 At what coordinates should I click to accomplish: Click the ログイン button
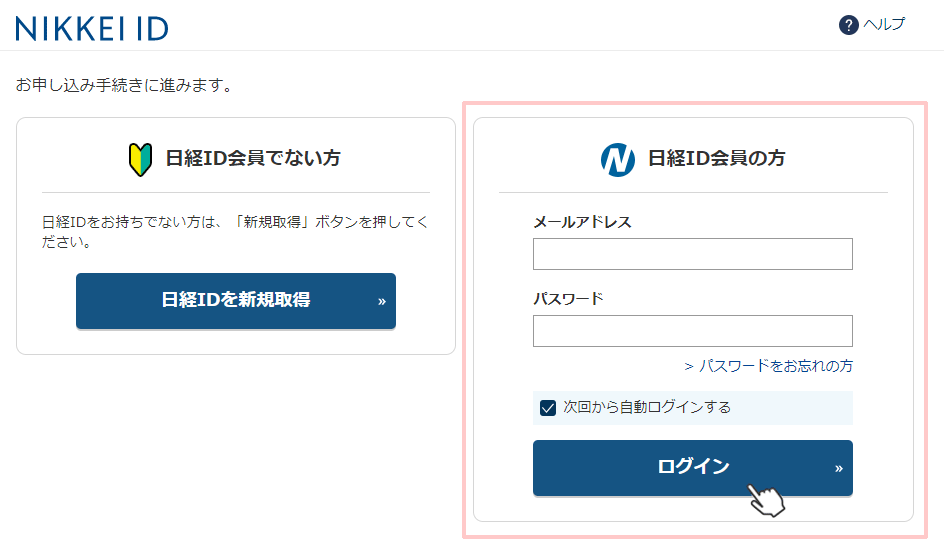pyautogui.click(x=692, y=468)
